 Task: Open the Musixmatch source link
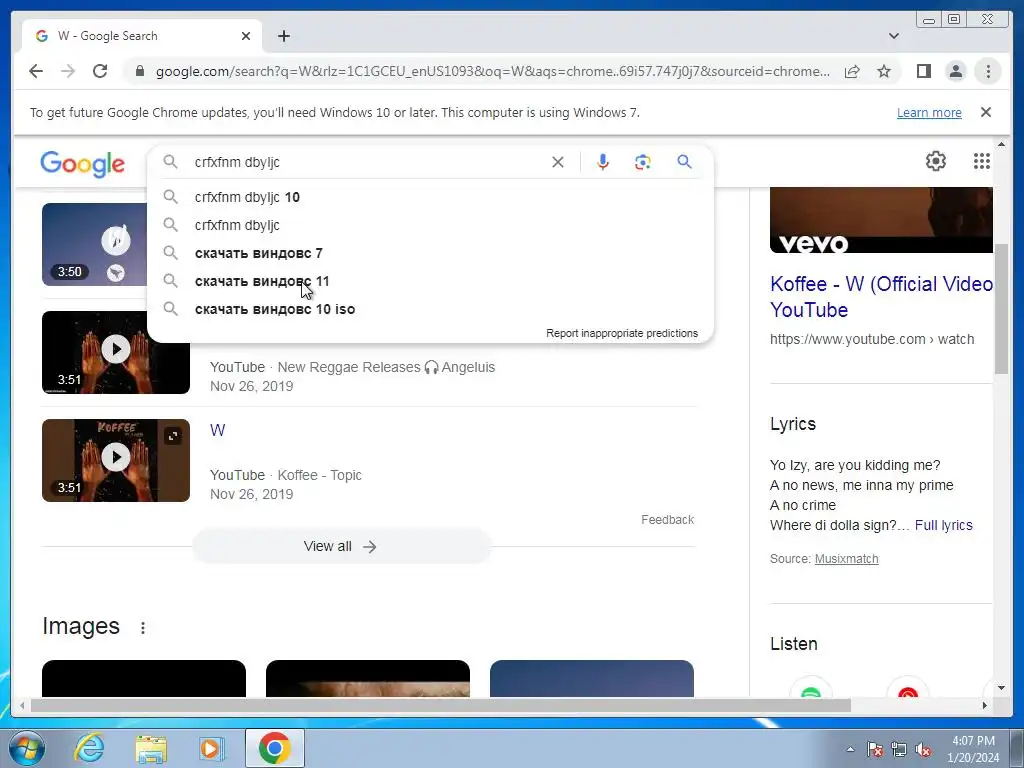(x=846, y=559)
